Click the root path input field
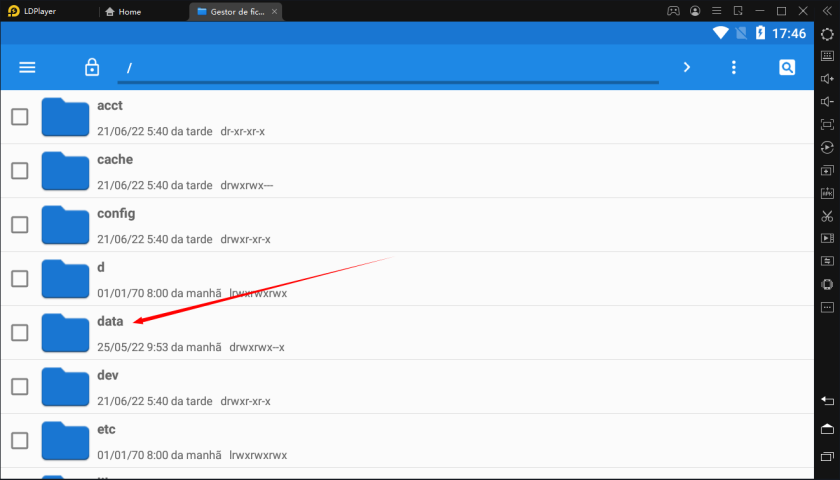 pos(388,69)
